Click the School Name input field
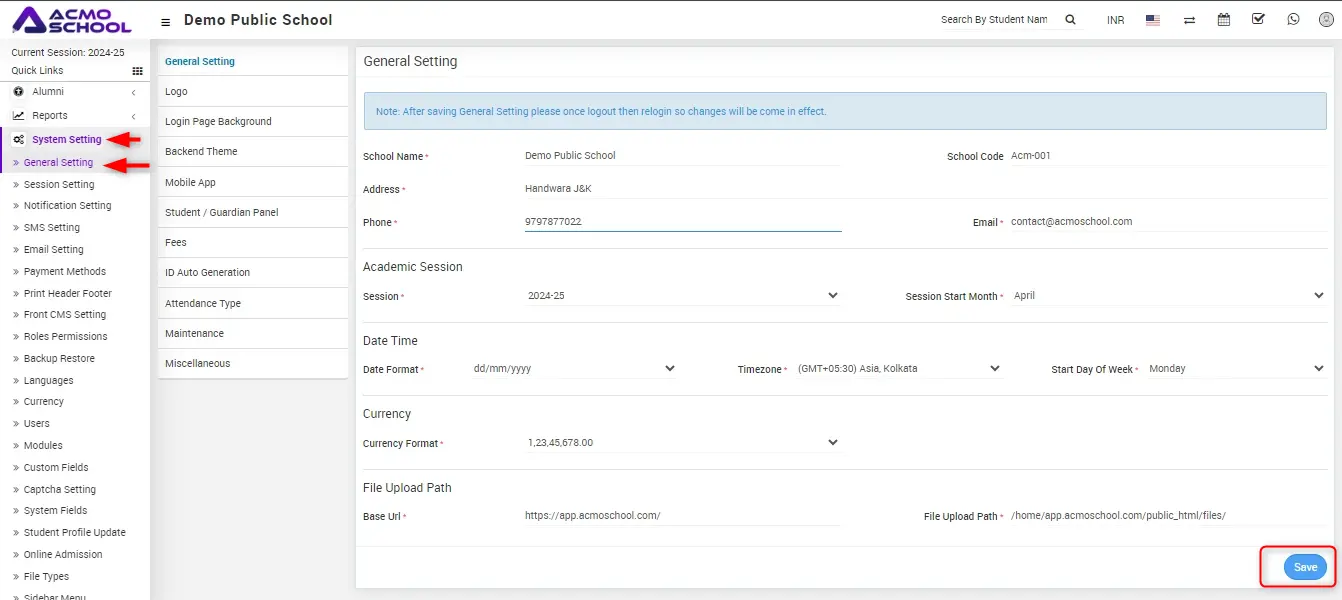Image resolution: width=1342 pixels, height=600 pixels. 680,156
